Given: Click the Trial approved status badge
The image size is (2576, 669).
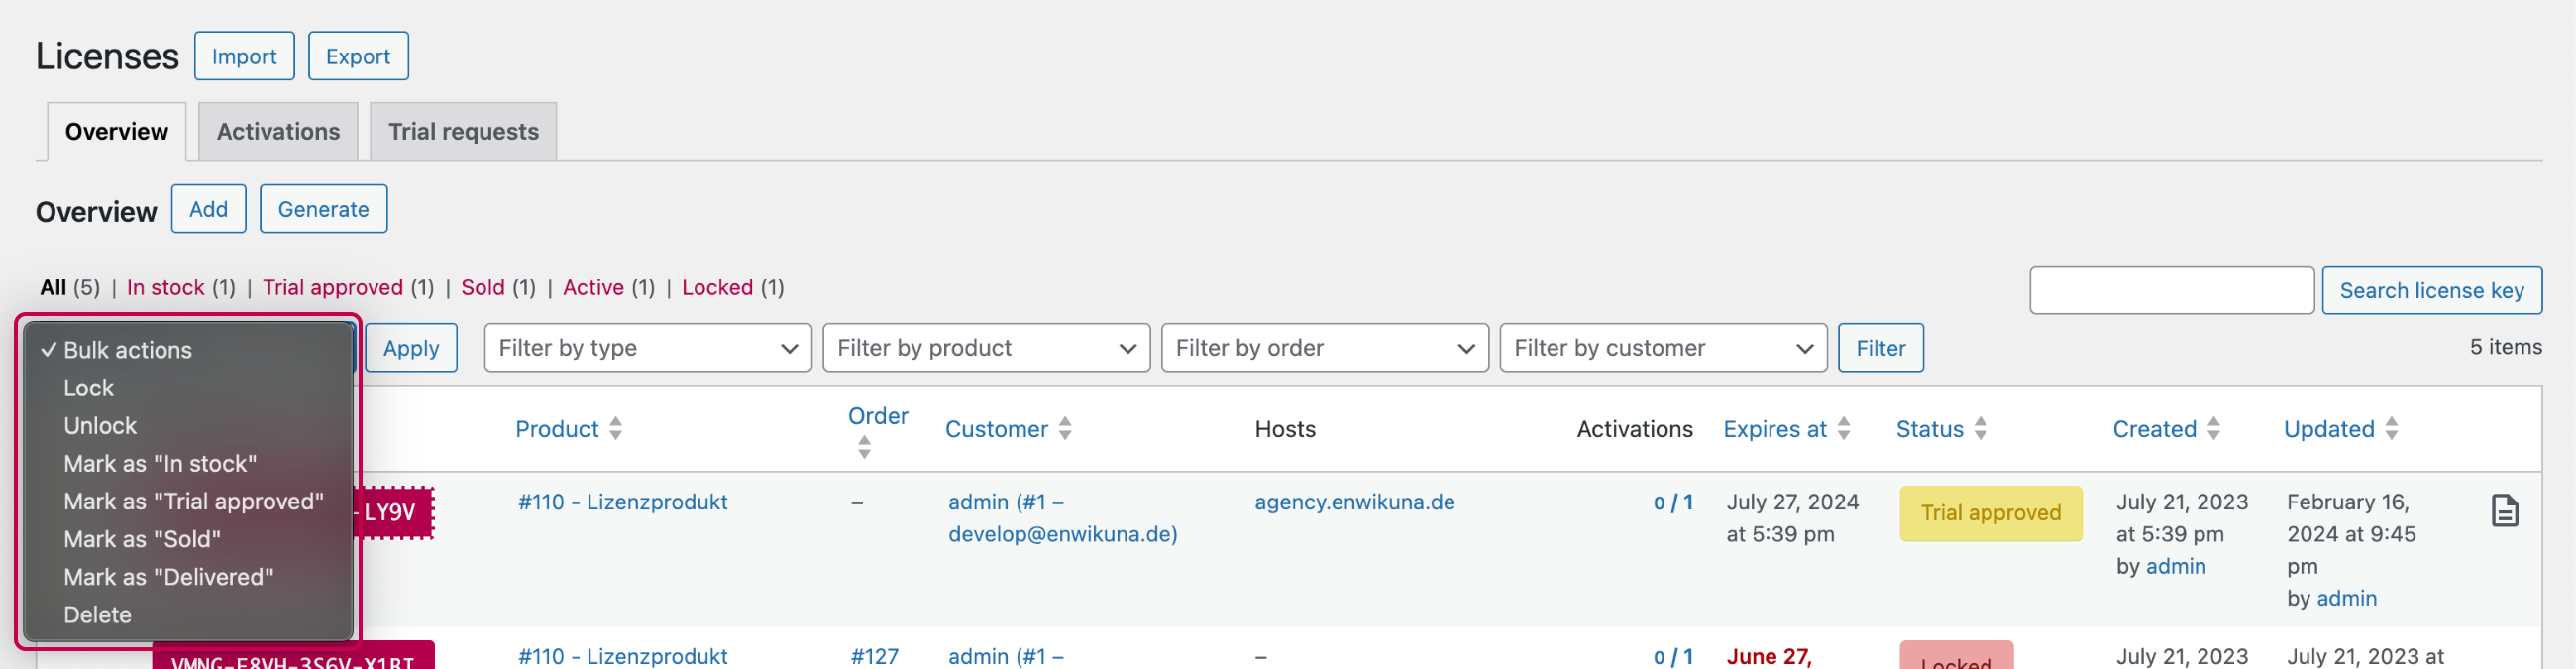Looking at the screenshot, I should 1990,514.
